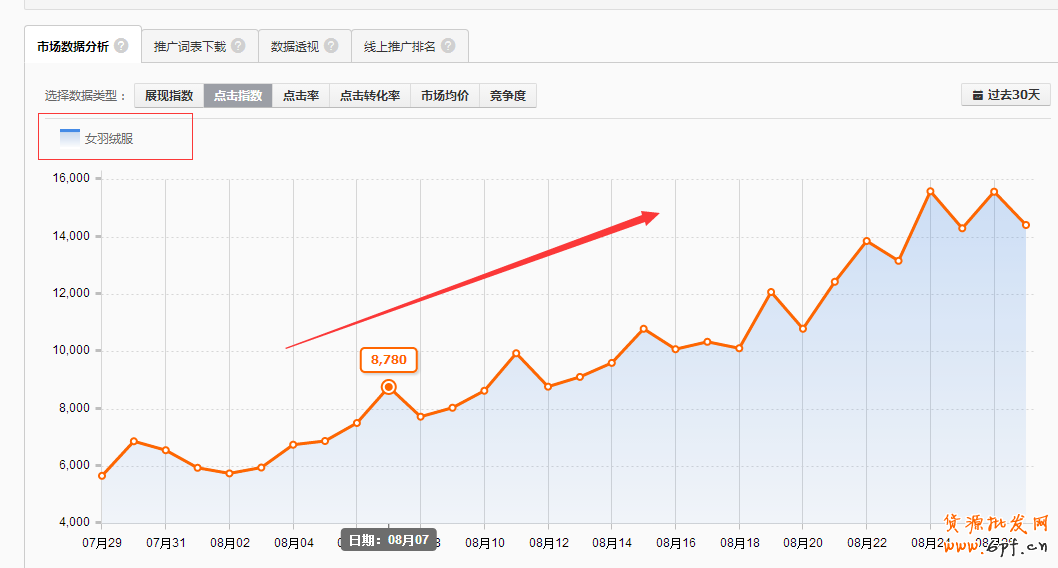Click the 8,780 value tooltip label

click(388, 359)
